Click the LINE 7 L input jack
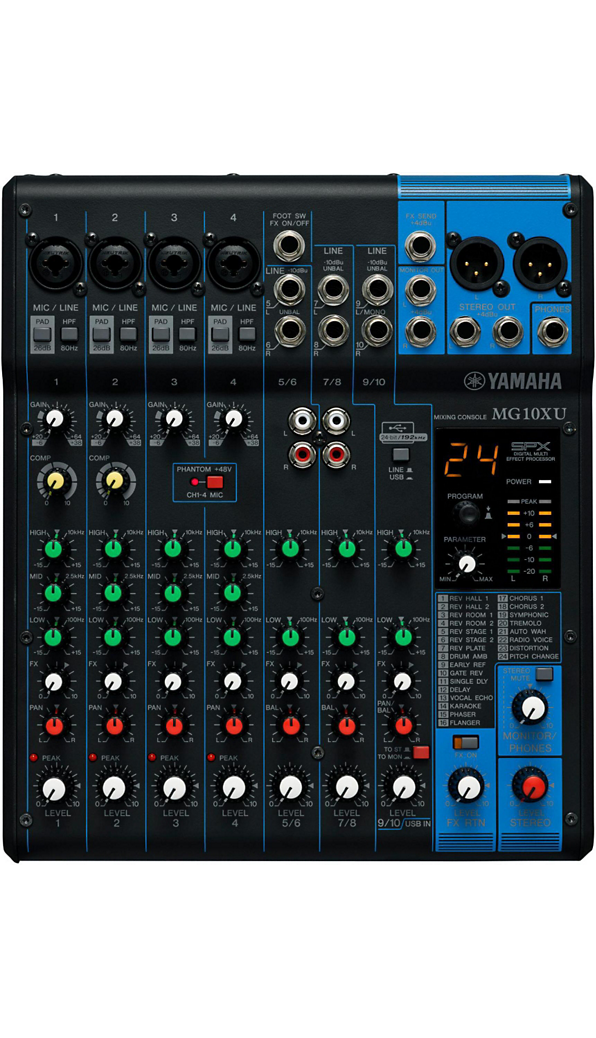The height and width of the screenshot is (1038, 596). pos(333,289)
